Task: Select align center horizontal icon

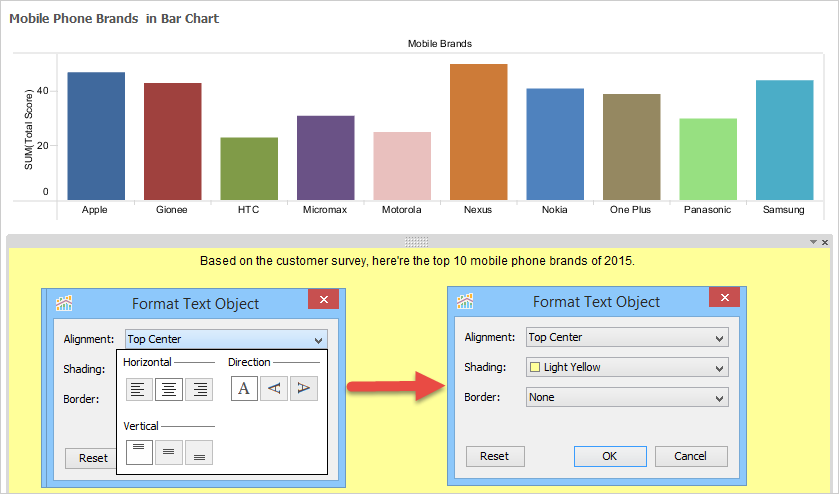Action: (x=169, y=389)
